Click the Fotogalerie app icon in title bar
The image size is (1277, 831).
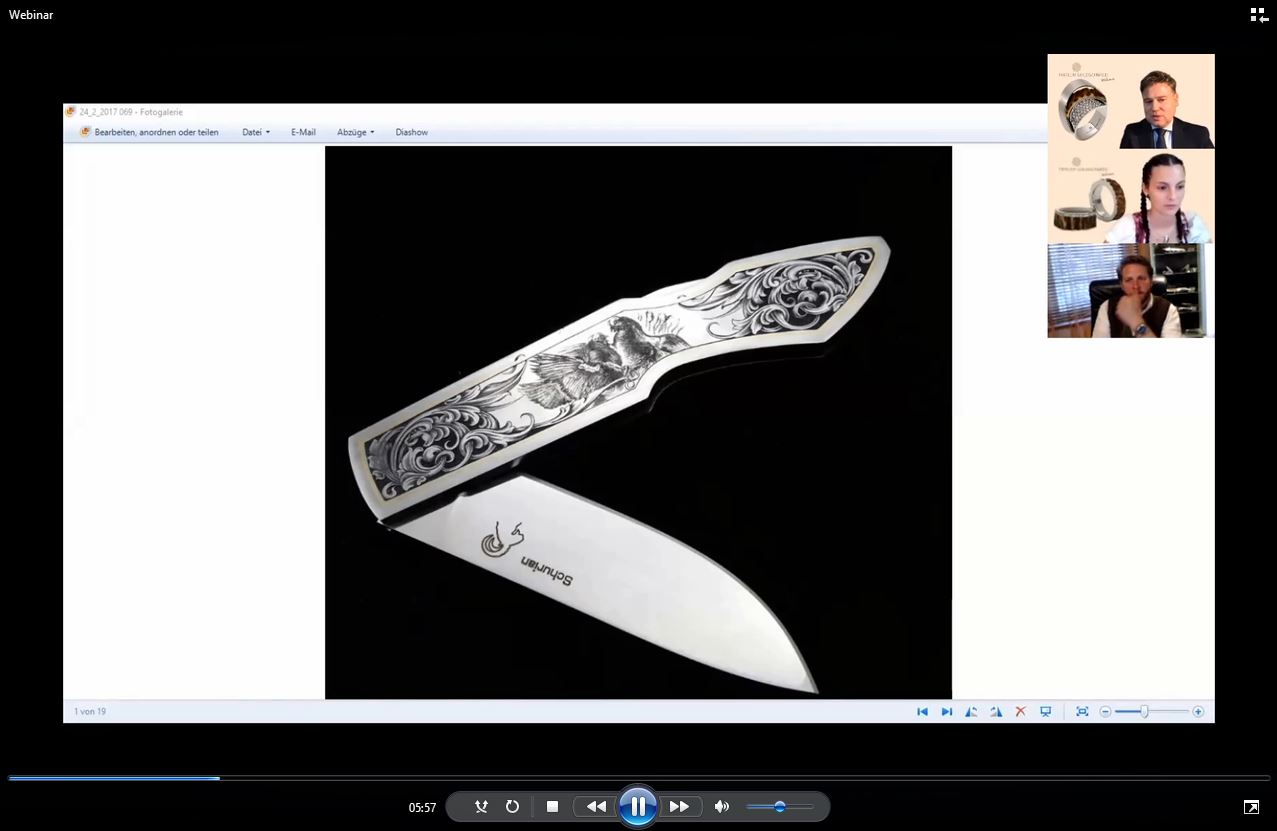point(71,112)
